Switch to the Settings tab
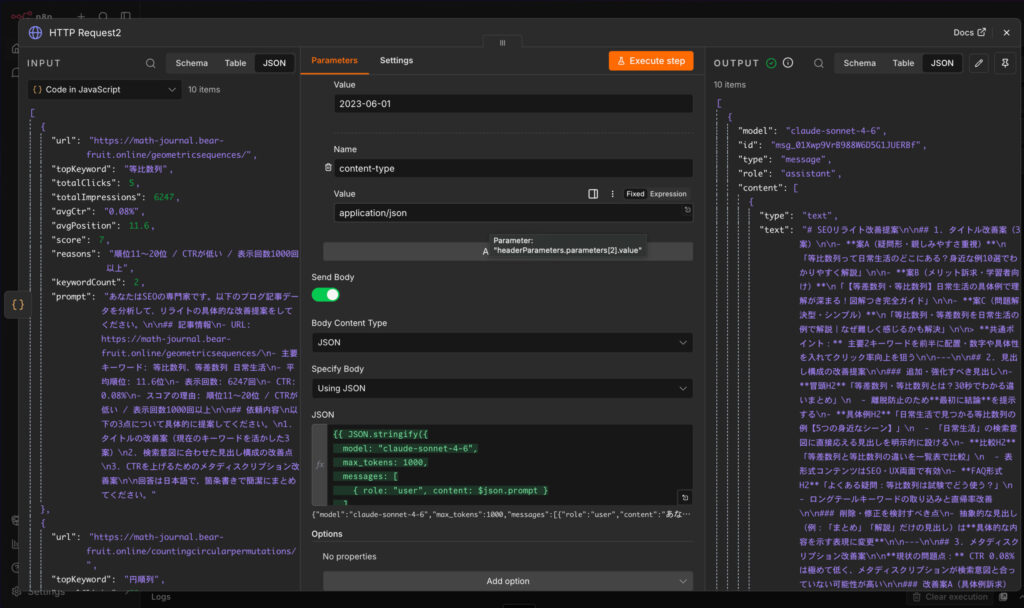 tap(396, 60)
